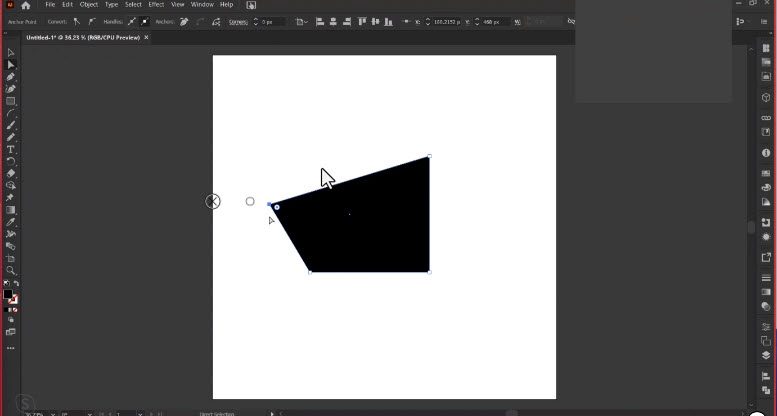This screenshot has height=416, width=777.
Task: Remove selected anchor points
Action: pos(184,21)
